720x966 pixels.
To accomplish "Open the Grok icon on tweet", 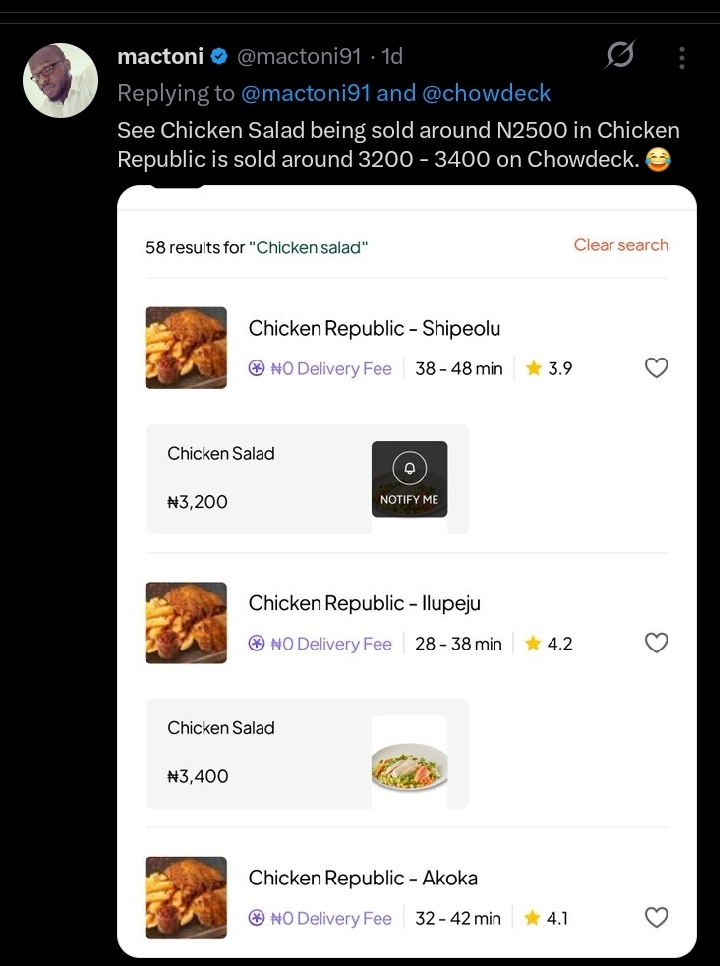I will (x=619, y=55).
